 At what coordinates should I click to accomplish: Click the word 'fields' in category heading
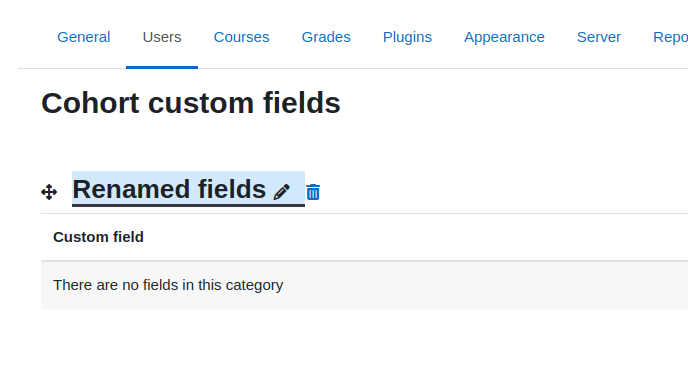pos(232,189)
